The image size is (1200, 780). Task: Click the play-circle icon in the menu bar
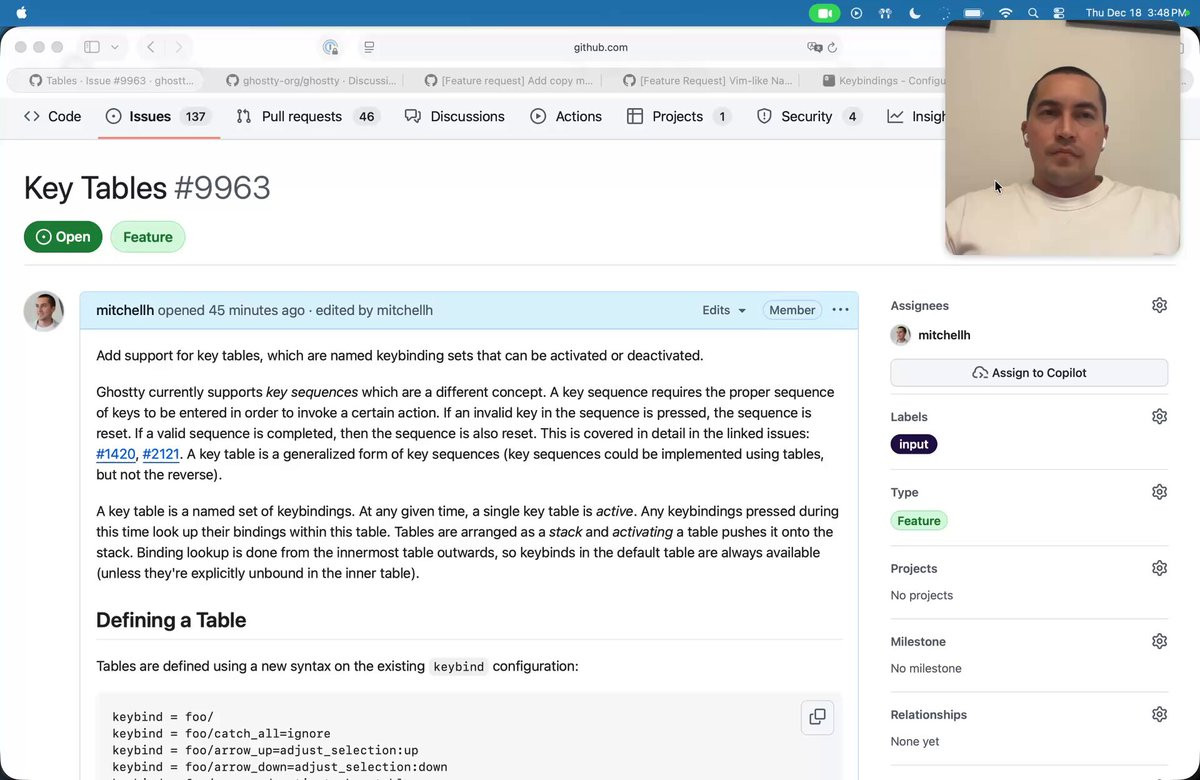coord(856,13)
